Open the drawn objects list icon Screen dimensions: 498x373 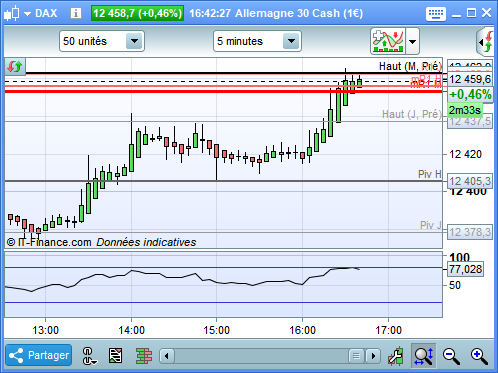[116, 356]
